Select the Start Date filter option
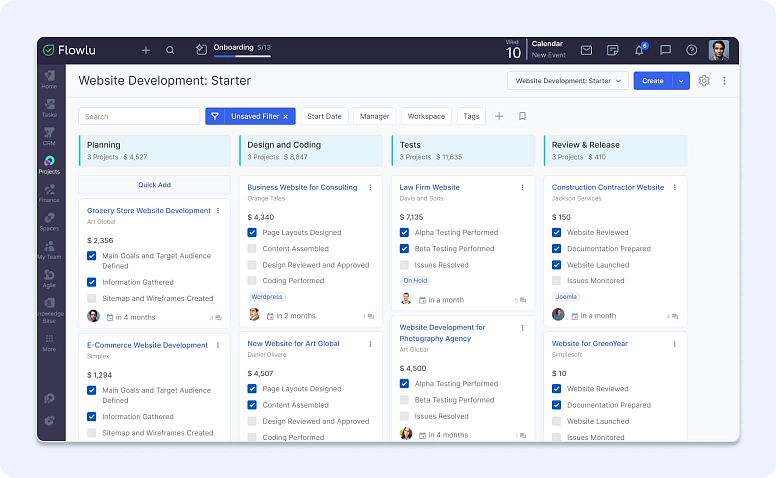Image resolution: width=776 pixels, height=478 pixels. coord(324,116)
